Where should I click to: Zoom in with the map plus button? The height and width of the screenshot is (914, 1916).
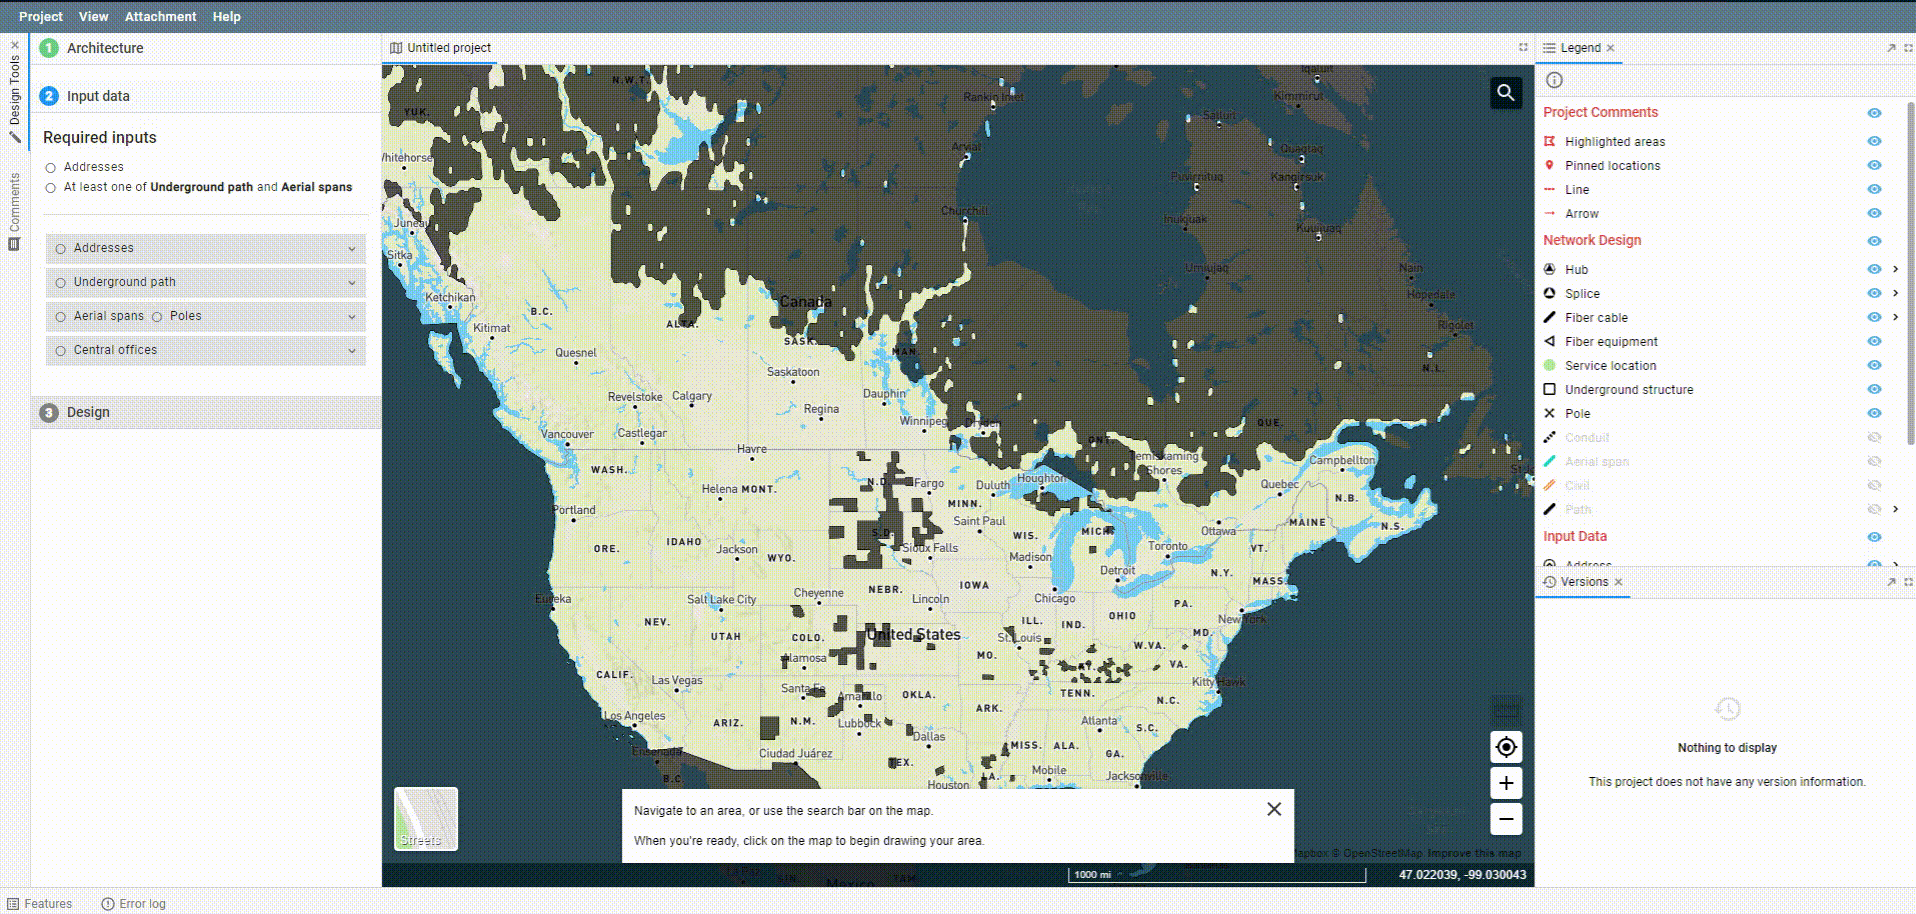[x=1506, y=783]
